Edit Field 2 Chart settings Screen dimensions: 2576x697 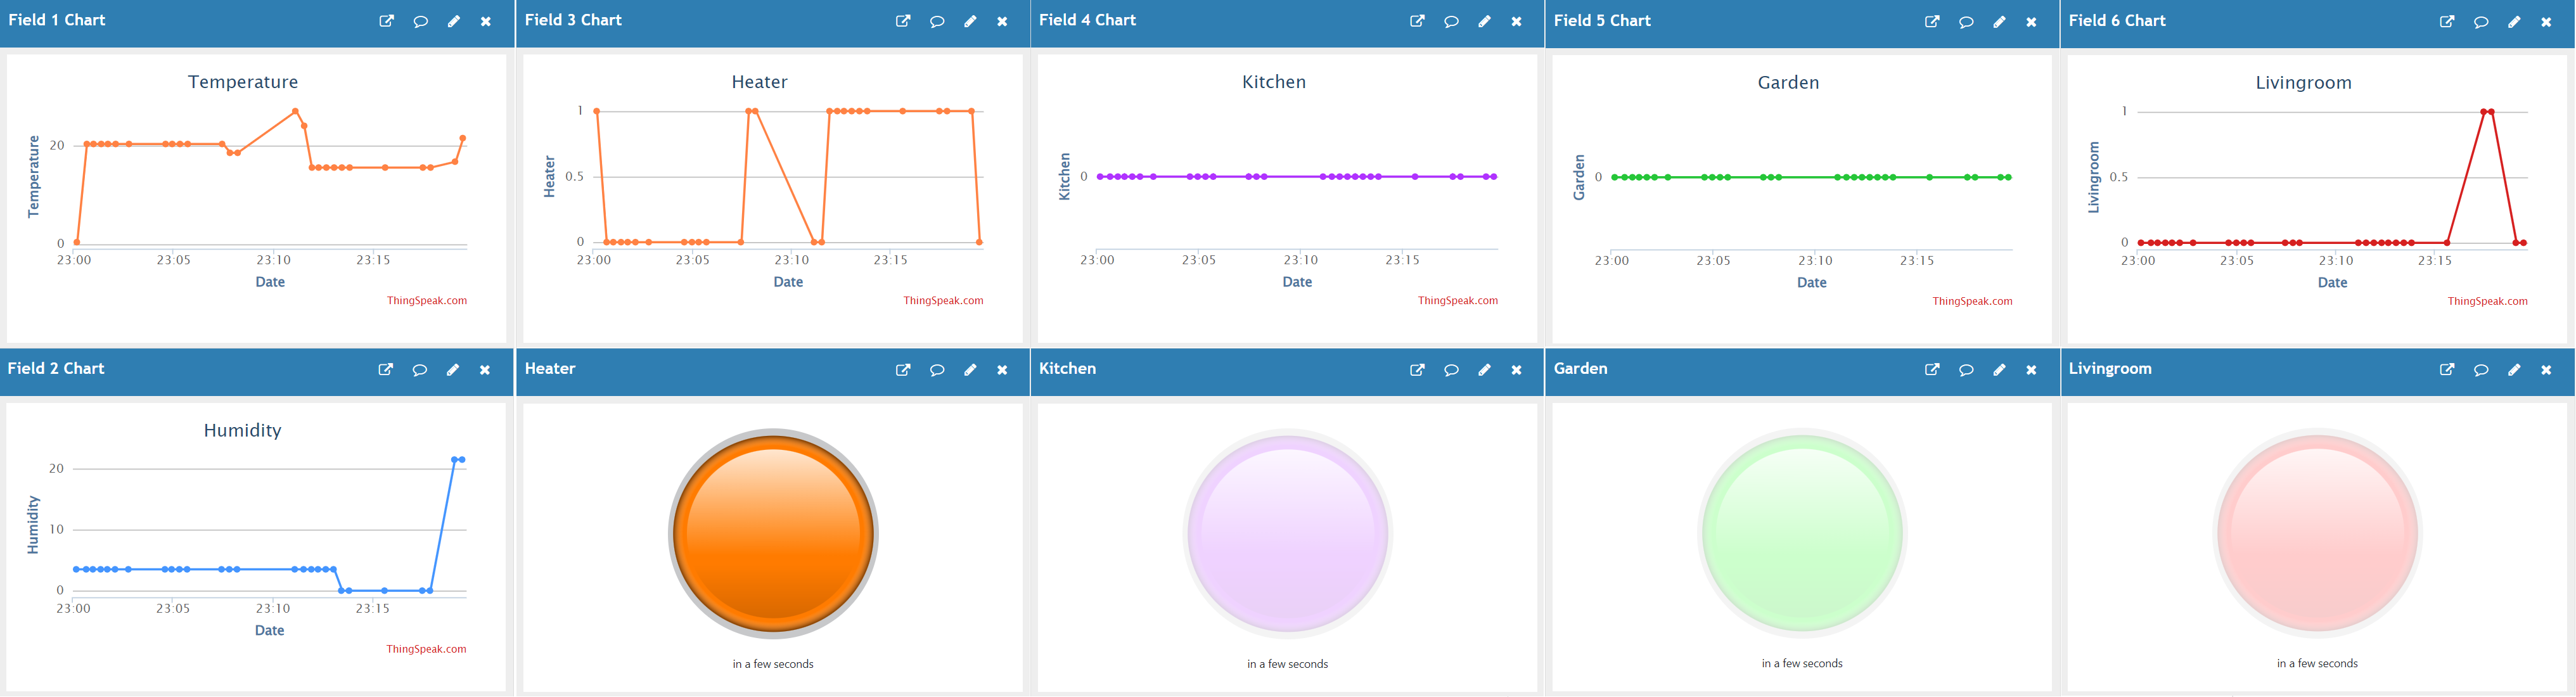453,370
